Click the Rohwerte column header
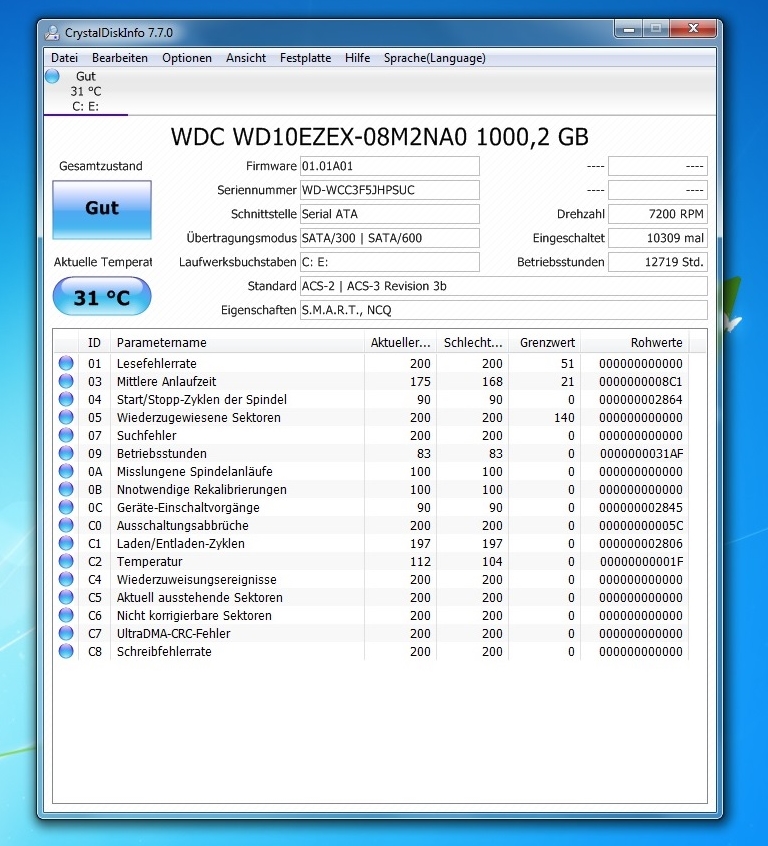This screenshot has width=768, height=846. [x=635, y=343]
